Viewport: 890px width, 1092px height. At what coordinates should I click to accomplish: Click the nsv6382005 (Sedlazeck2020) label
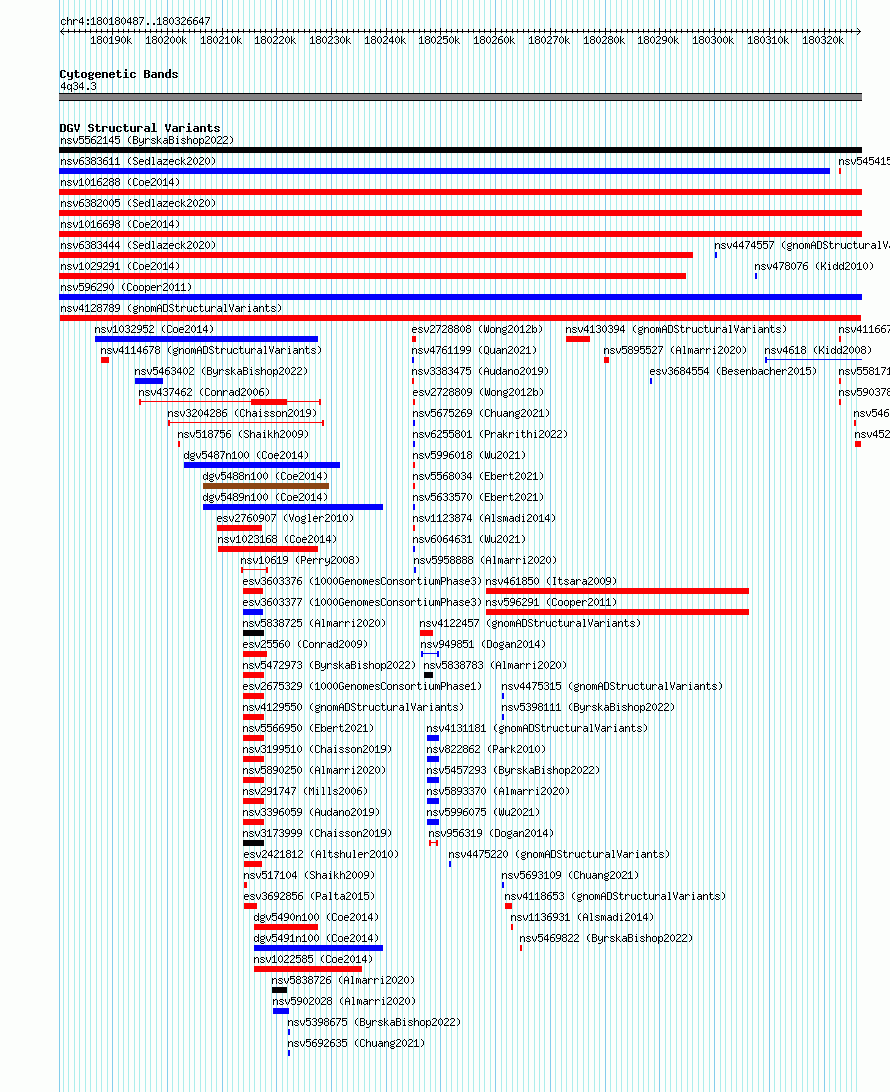138,203
